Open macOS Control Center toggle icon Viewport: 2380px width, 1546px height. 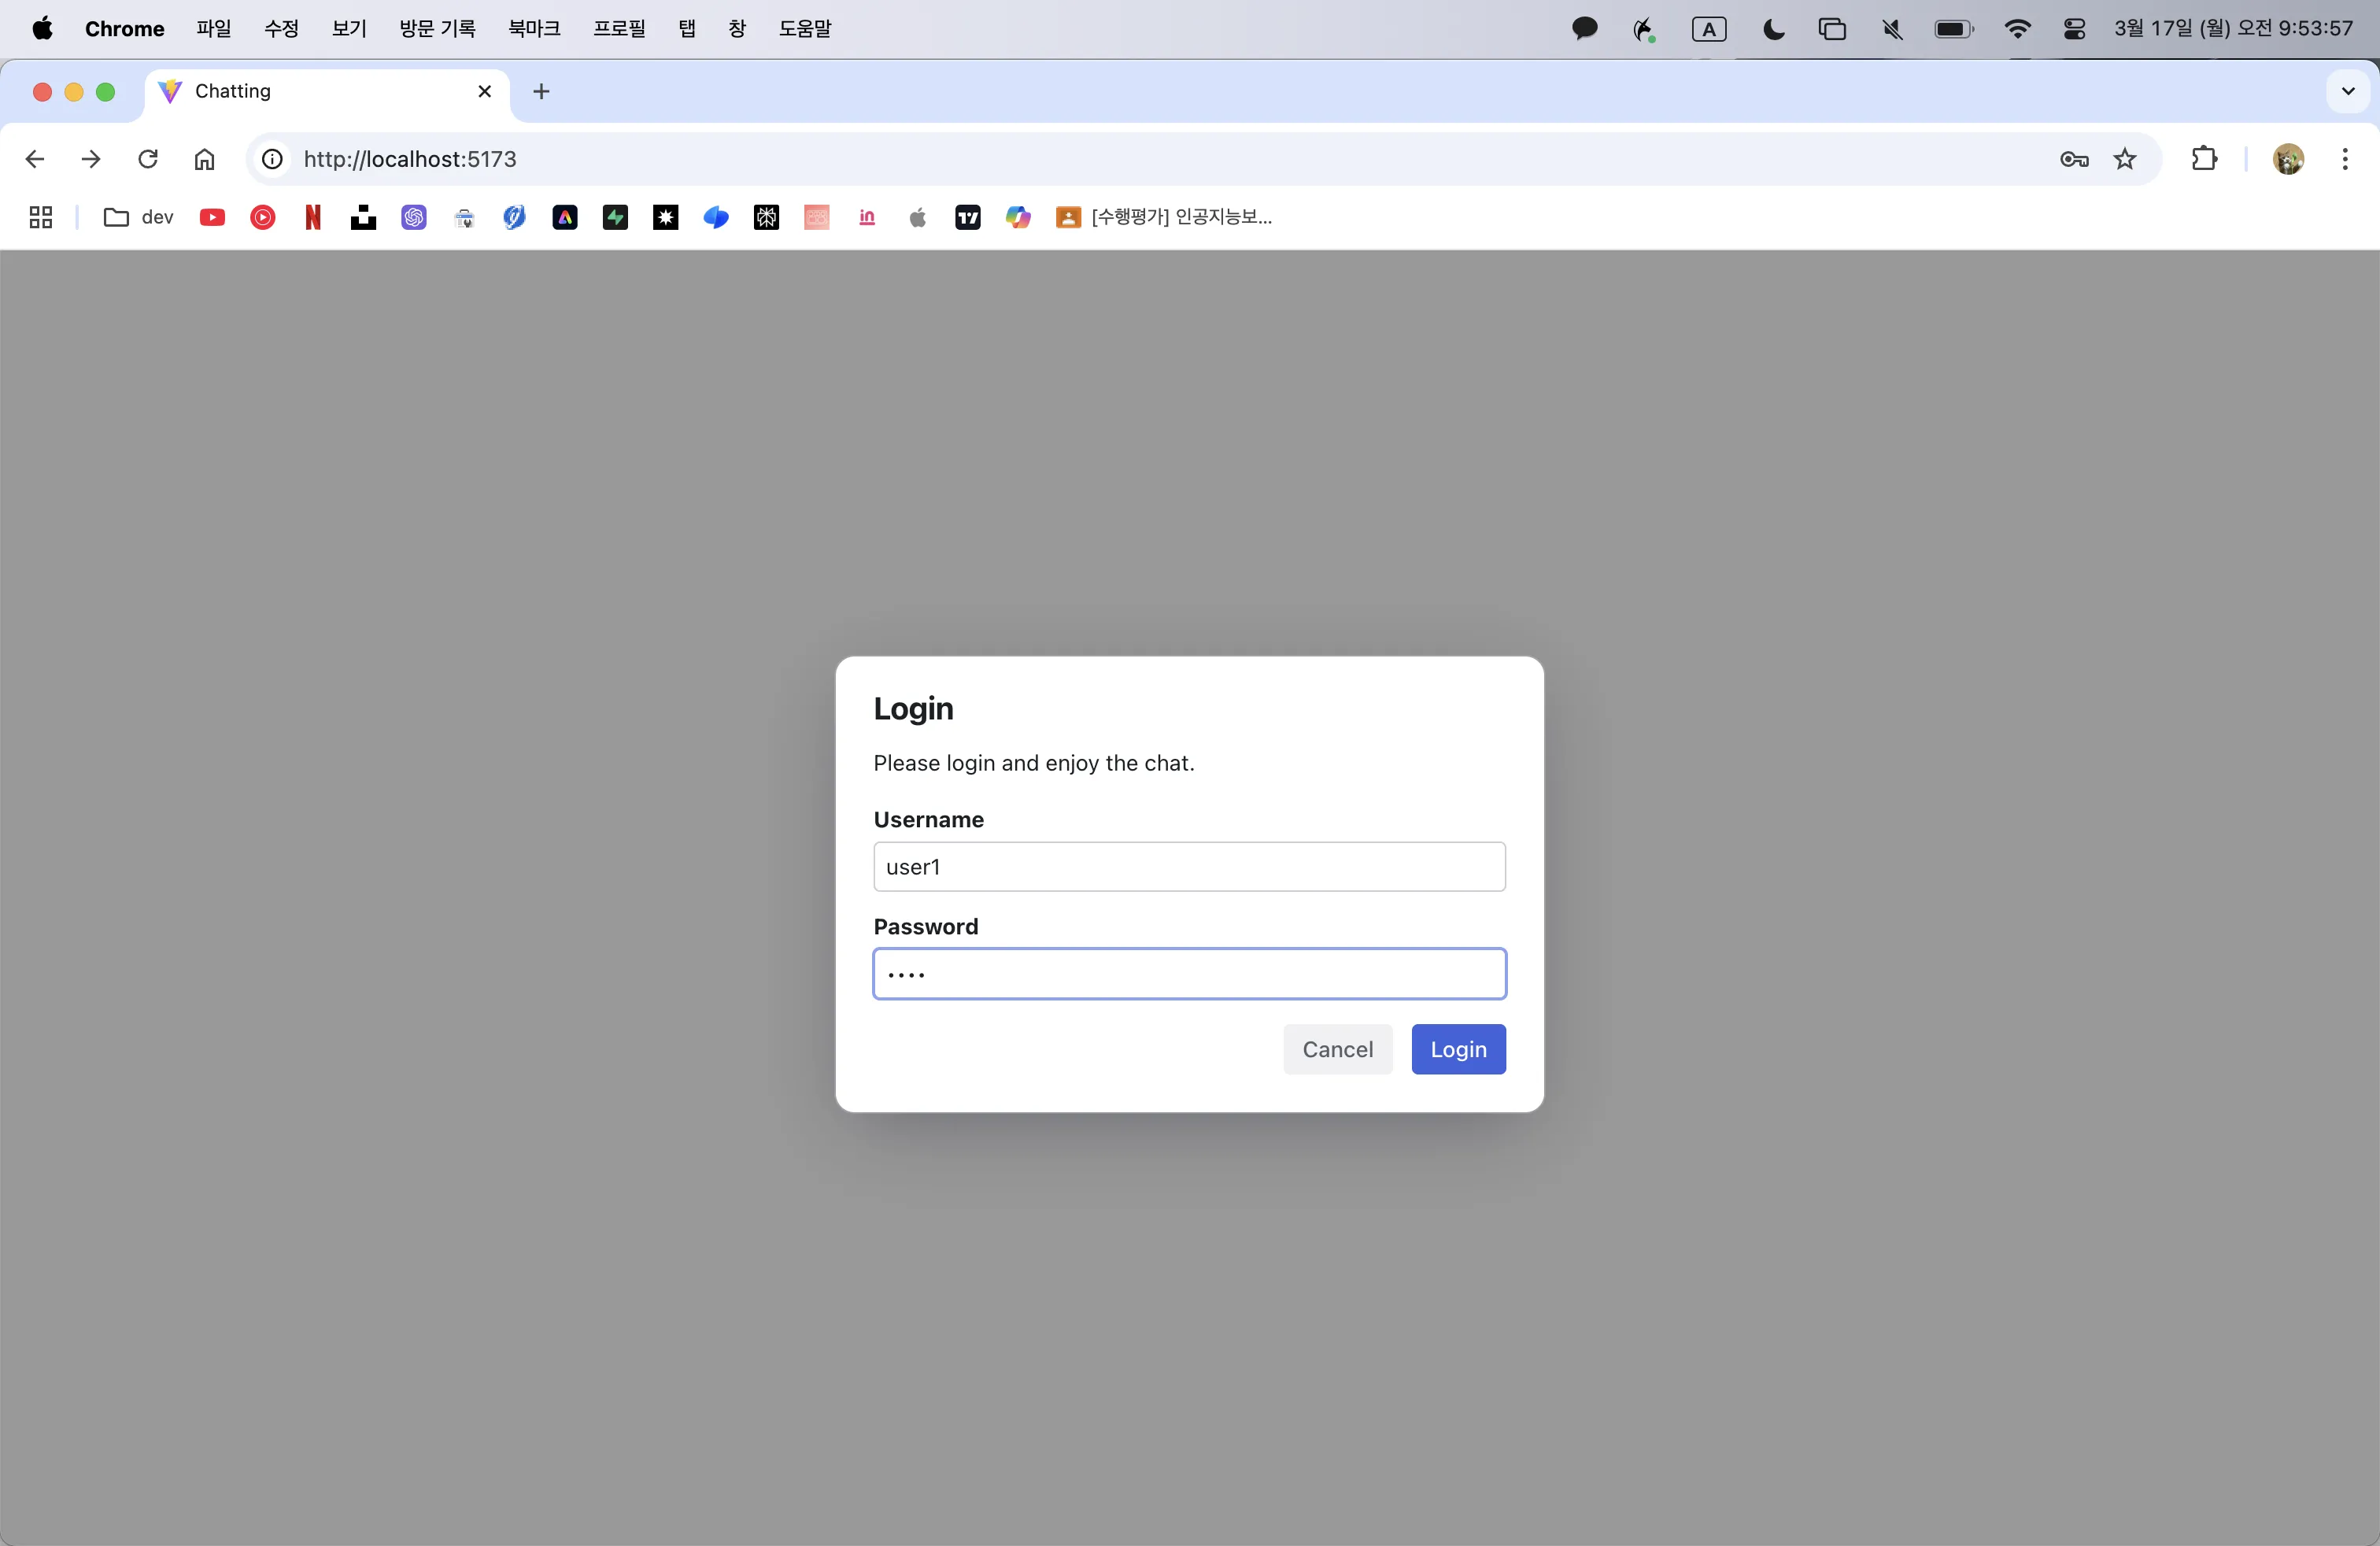click(x=2074, y=29)
